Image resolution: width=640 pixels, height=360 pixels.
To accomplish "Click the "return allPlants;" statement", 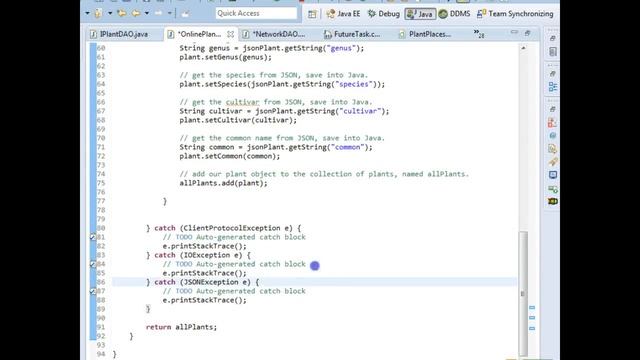I will [x=181, y=327].
